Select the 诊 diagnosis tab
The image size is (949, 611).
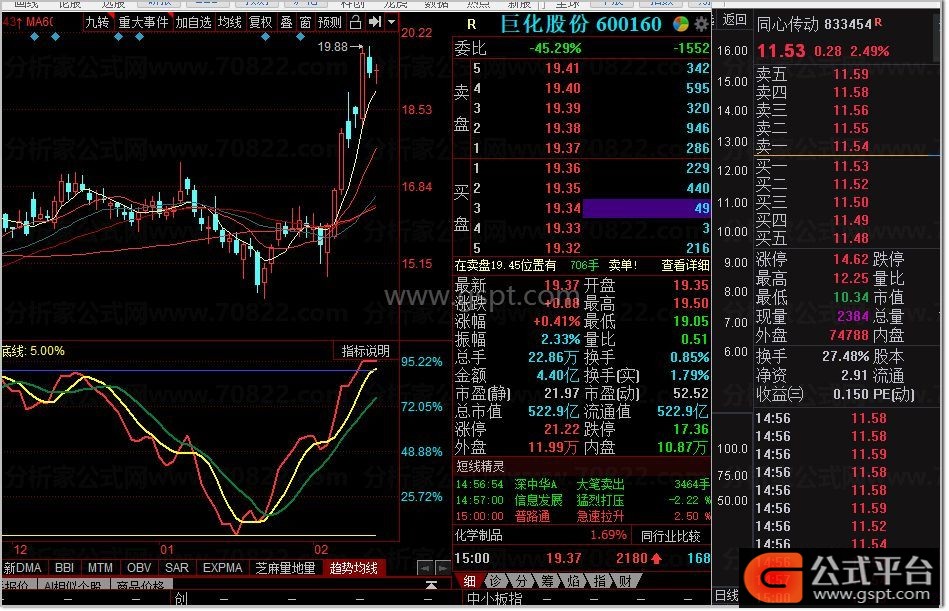click(x=495, y=581)
